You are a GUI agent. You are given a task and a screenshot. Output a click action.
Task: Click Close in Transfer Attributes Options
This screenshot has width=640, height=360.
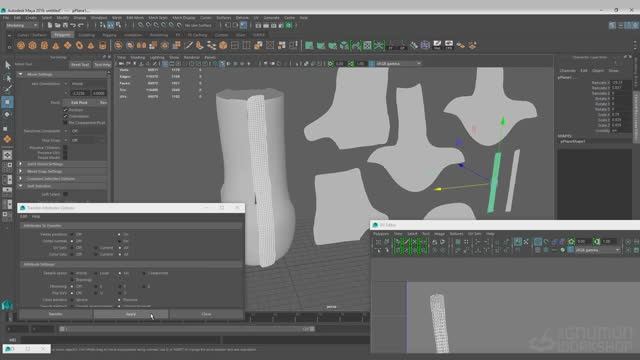pyautogui.click(x=206, y=314)
